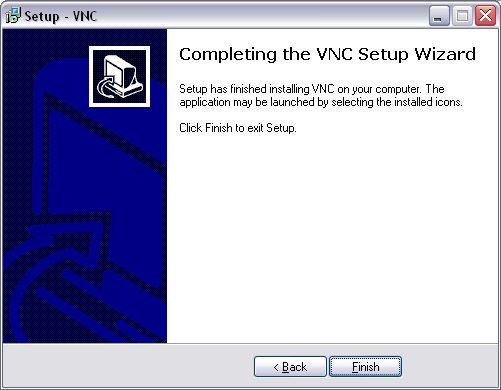Screen dimensions: 501x390
Task: Click the "Setup - VNC" title text
Action: click(x=61, y=16)
